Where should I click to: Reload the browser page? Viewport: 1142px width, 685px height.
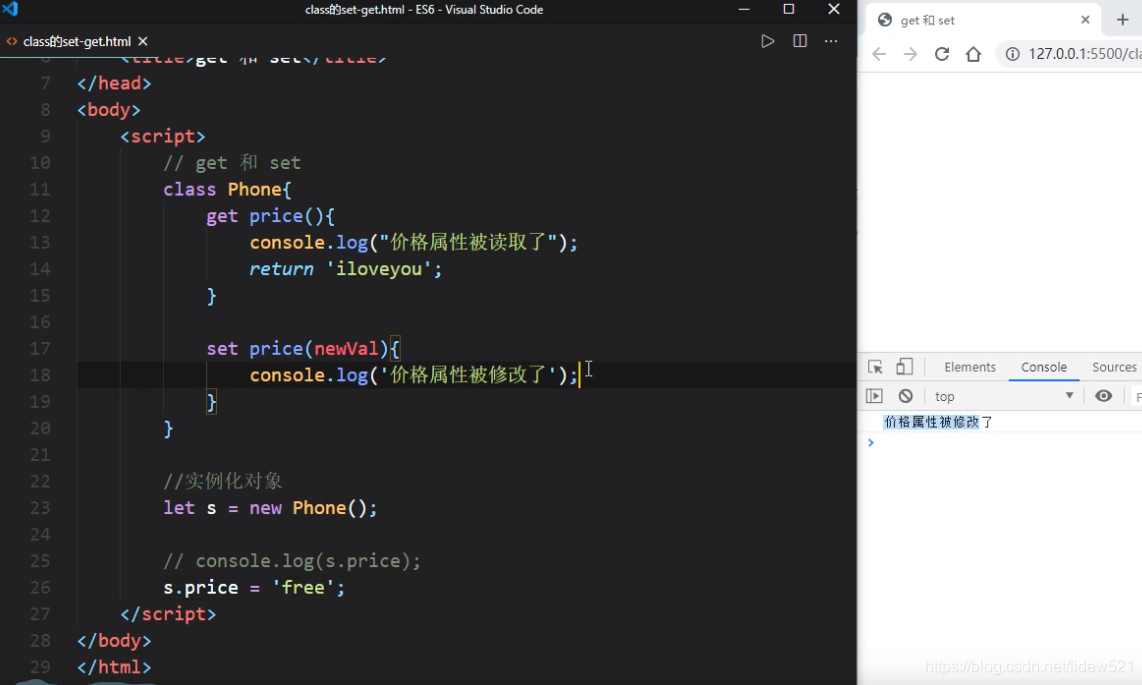pyautogui.click(x=942, y=54)
